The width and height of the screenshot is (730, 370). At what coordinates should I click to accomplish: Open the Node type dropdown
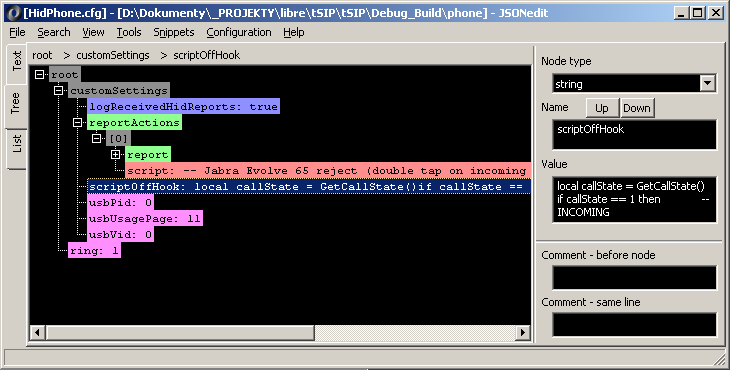707,84
